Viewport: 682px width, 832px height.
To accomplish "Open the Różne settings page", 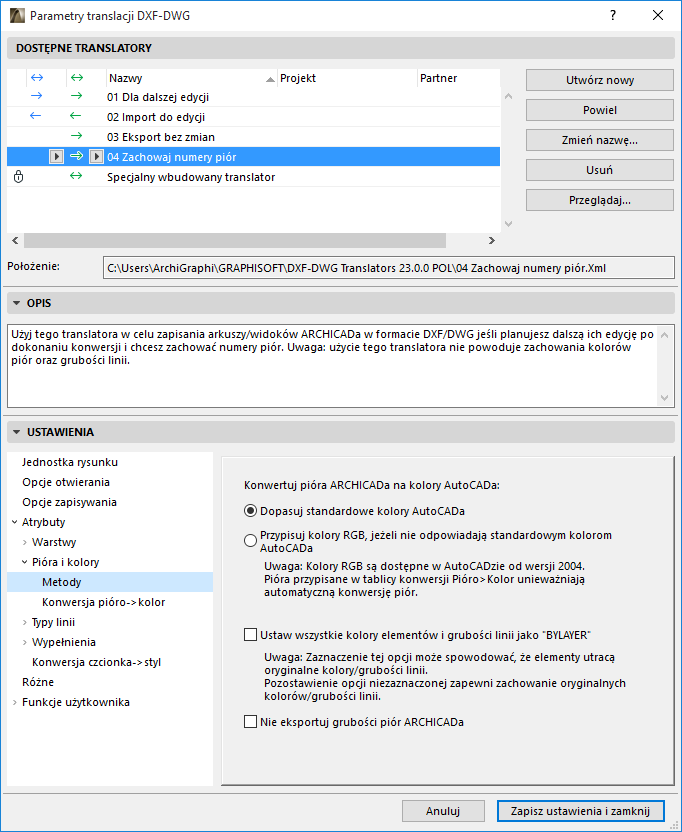I will [38, 682].
